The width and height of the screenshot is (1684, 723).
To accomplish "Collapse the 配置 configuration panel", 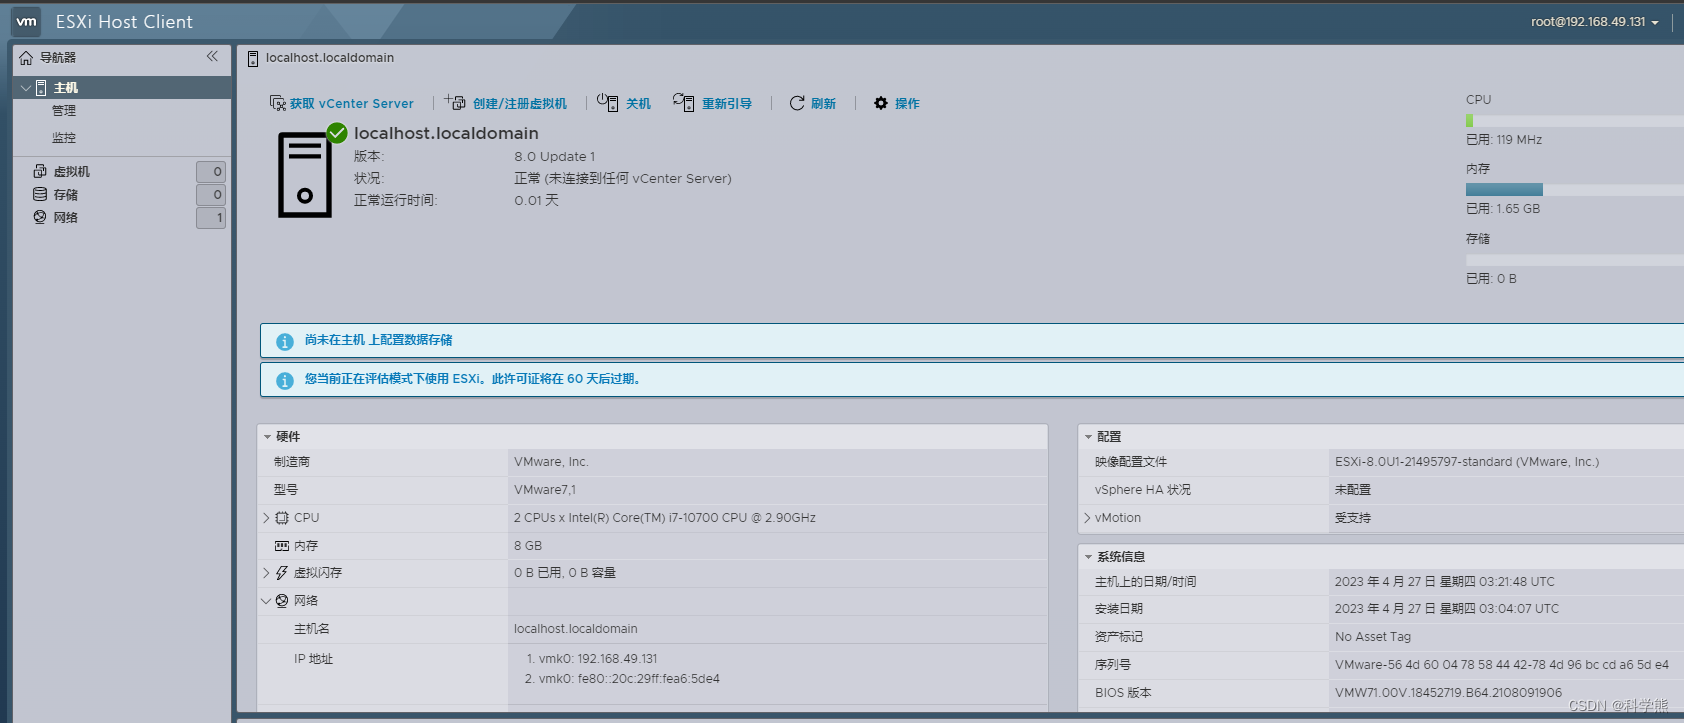I will point(1088,437).
